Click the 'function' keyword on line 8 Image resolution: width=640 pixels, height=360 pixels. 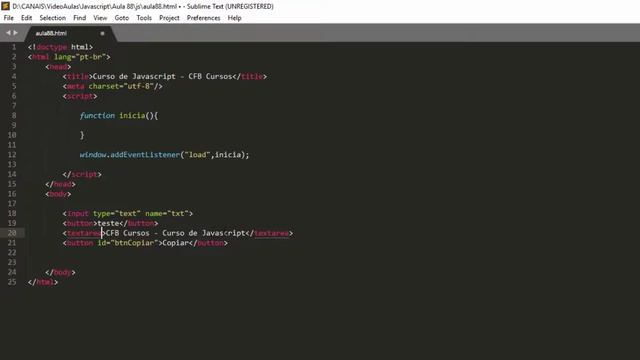point(97,116)
